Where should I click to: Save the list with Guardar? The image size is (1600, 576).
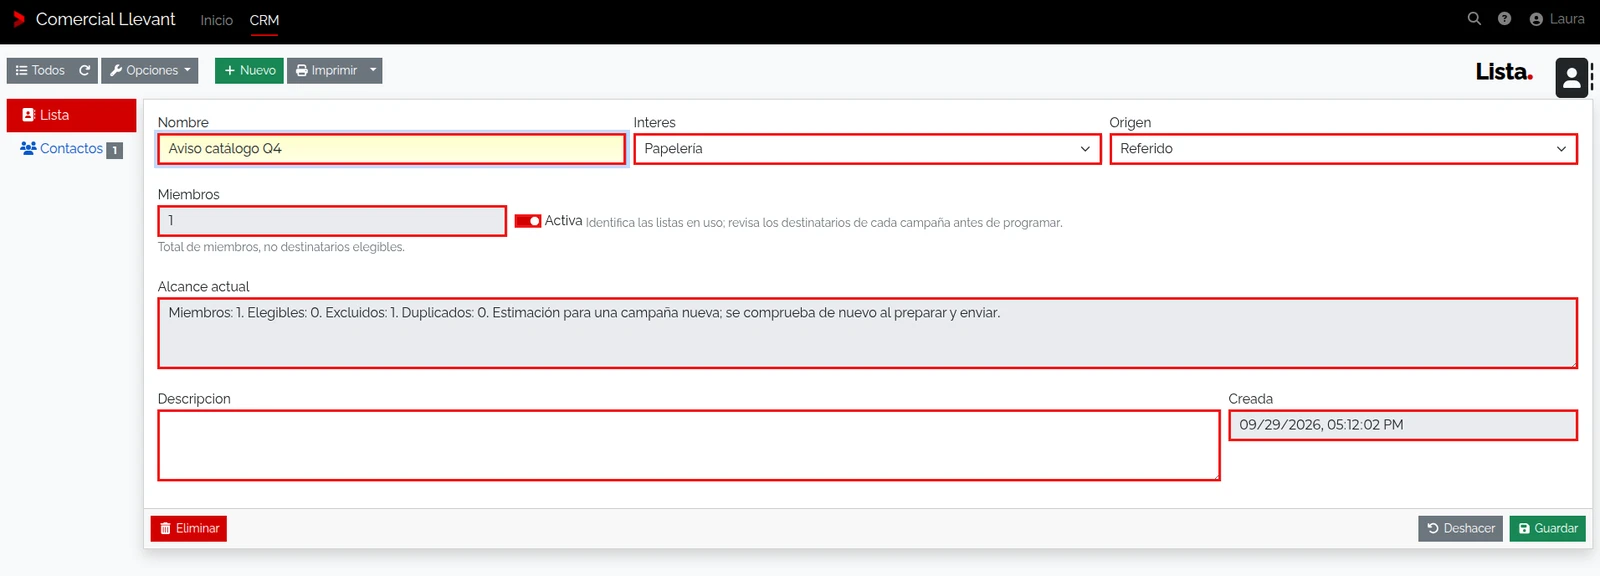(1547, 528)
